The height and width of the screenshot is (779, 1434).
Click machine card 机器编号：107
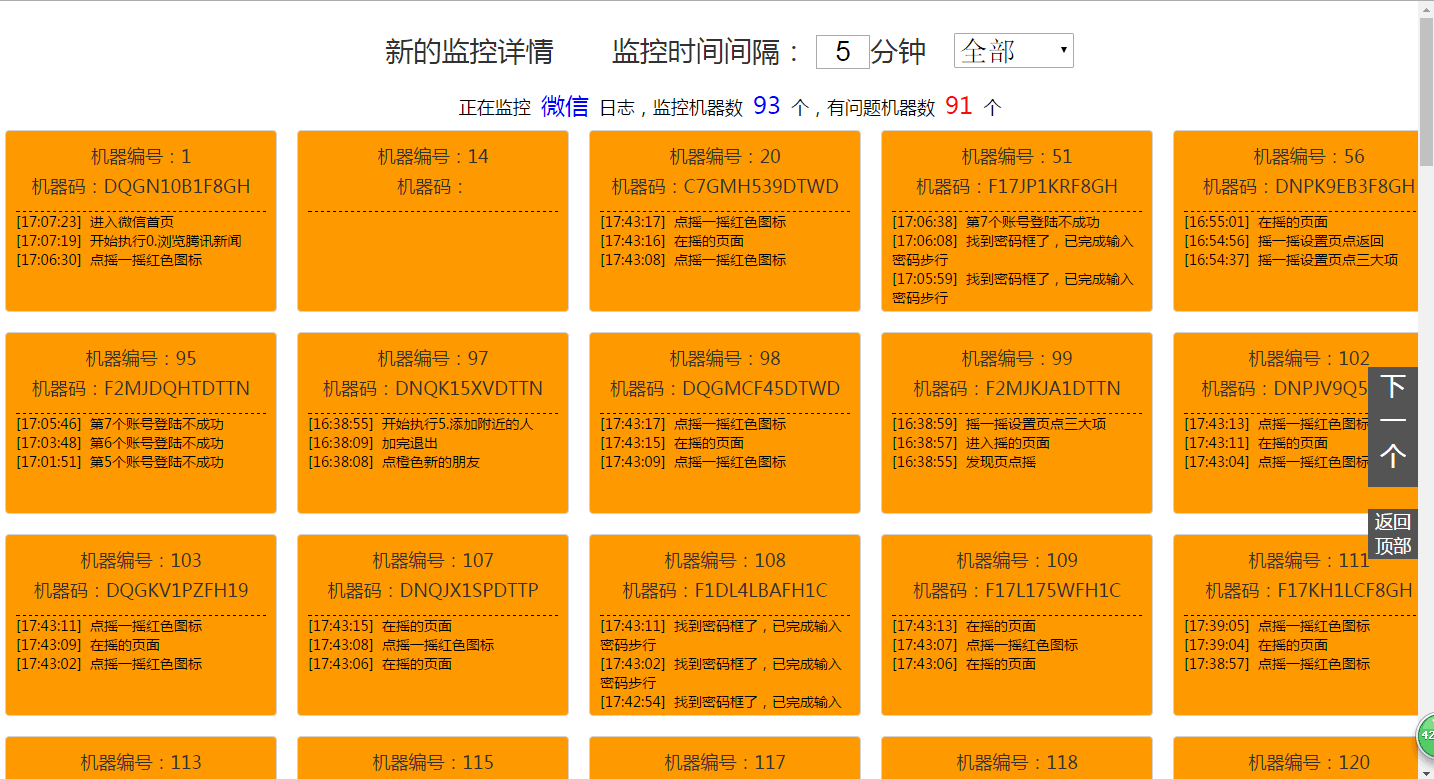tap(433, 625)
